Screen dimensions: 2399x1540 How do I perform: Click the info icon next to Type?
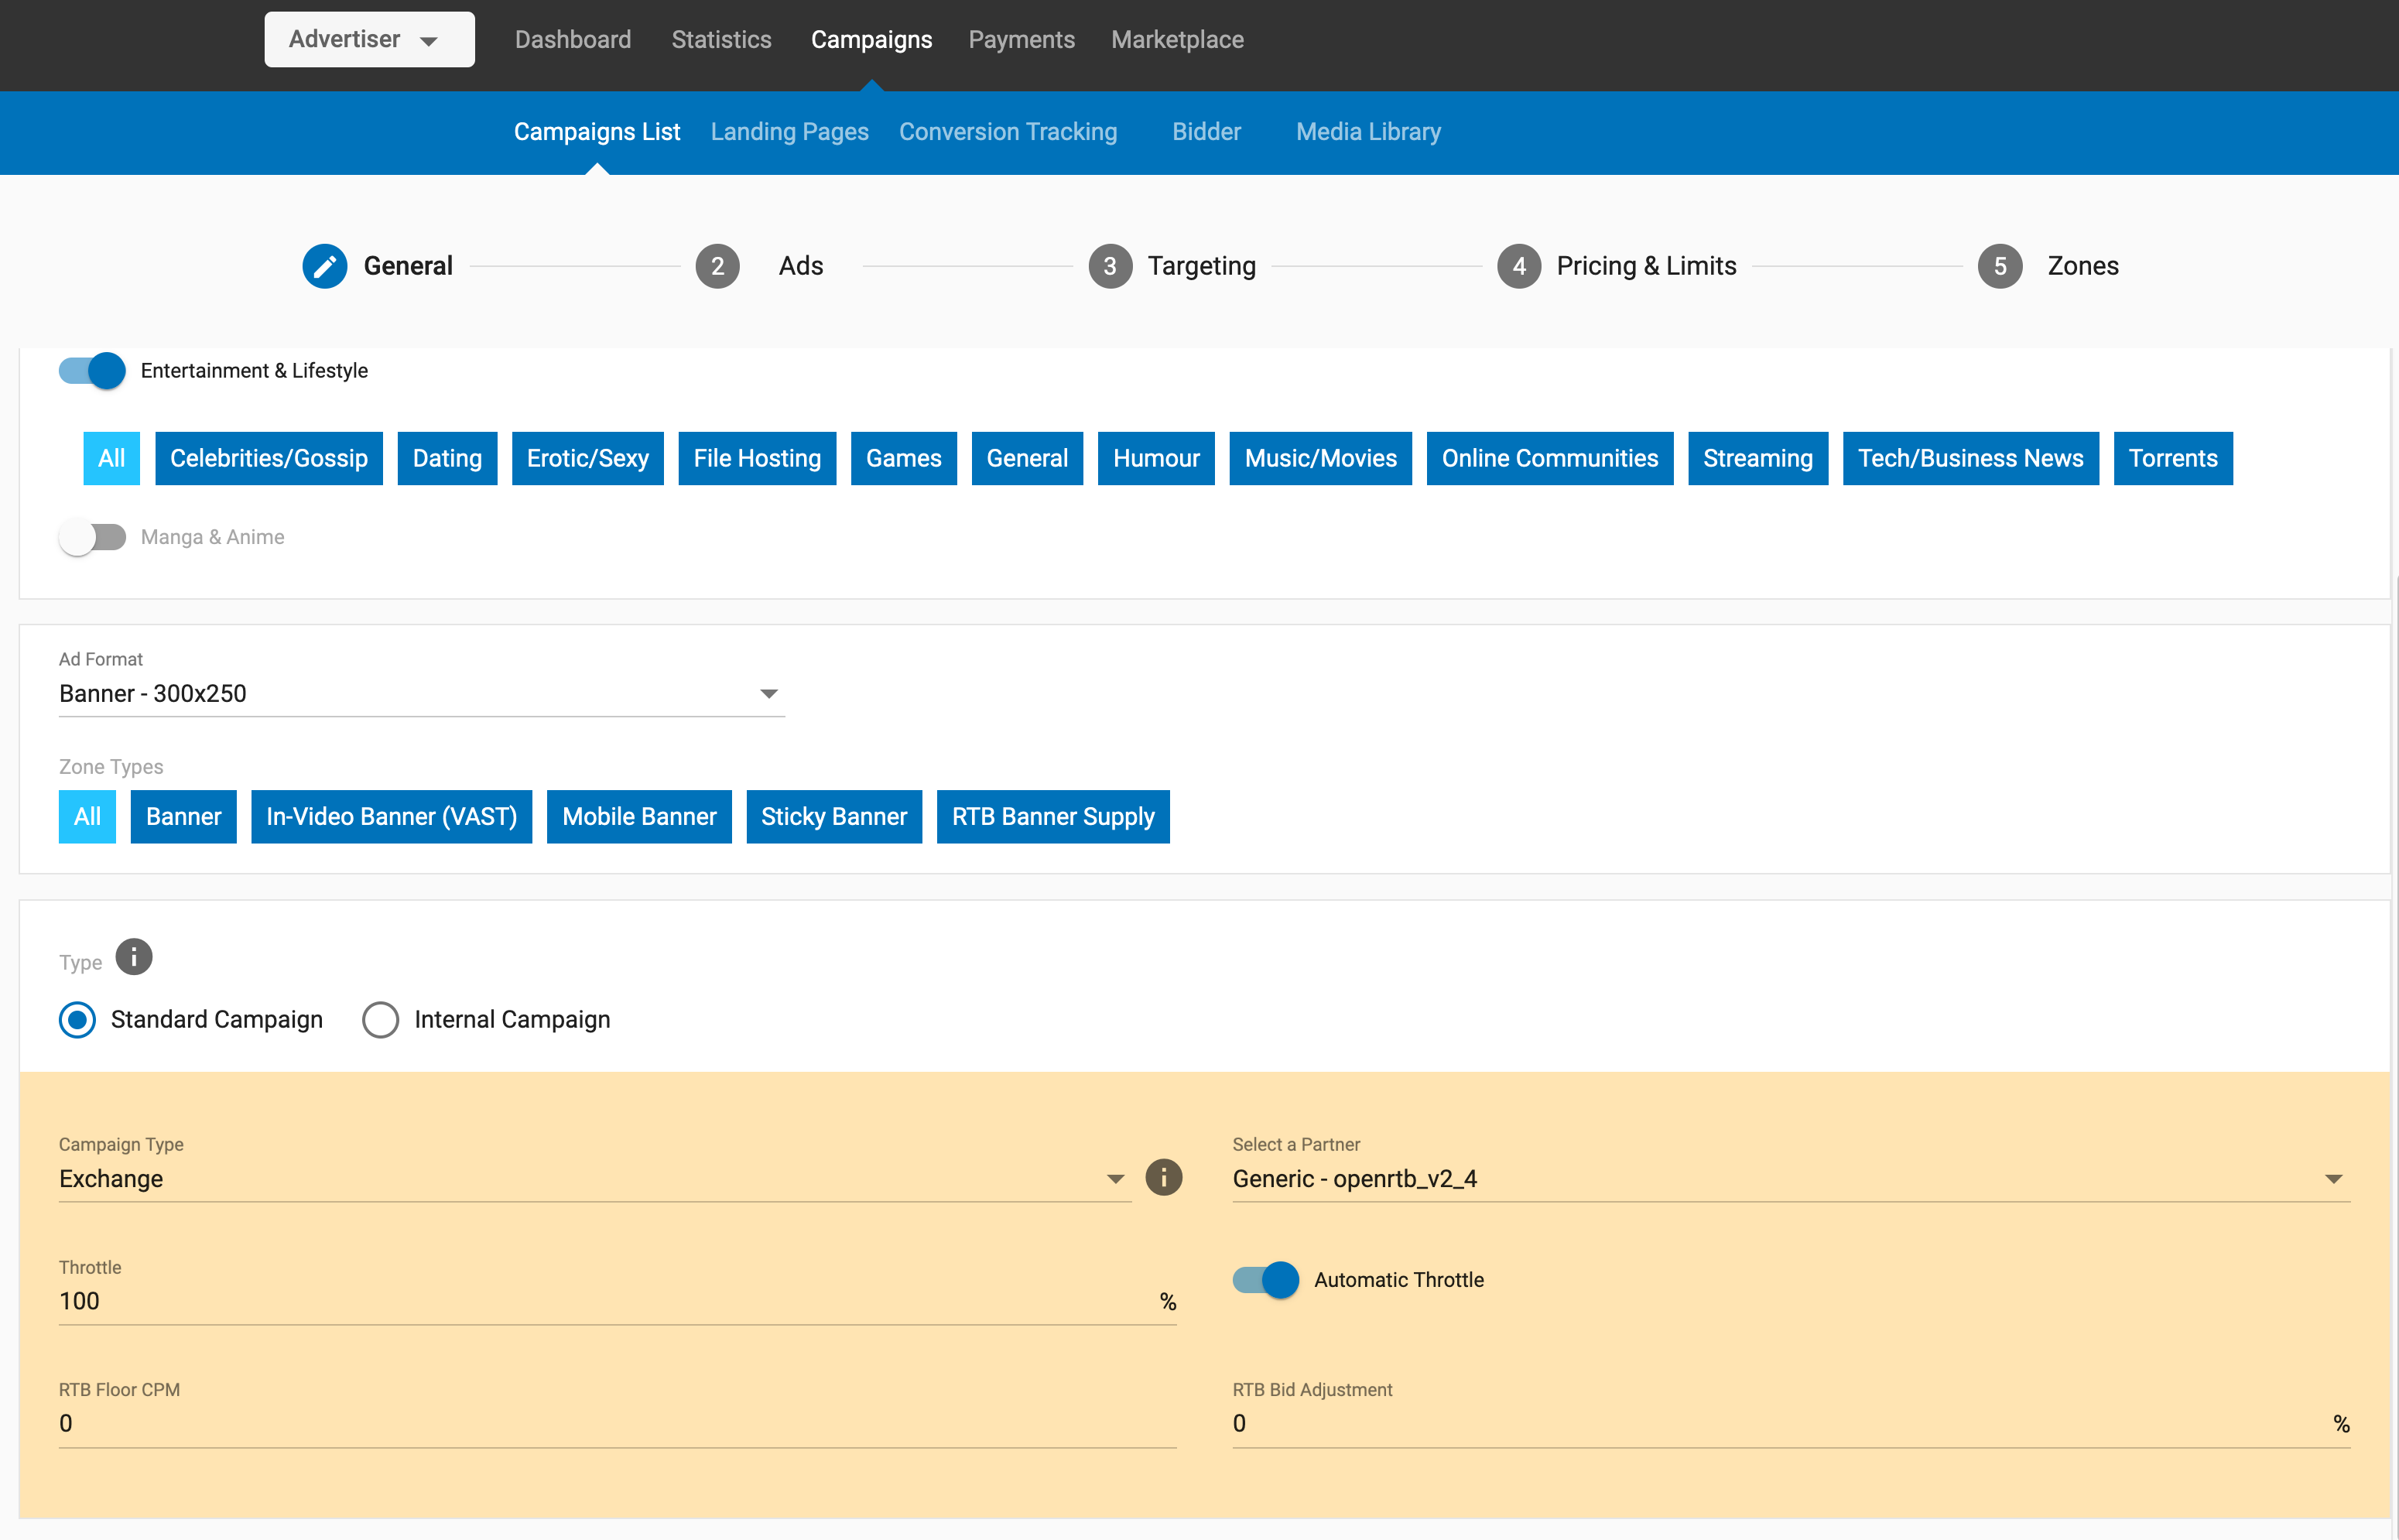coord(134,957)
